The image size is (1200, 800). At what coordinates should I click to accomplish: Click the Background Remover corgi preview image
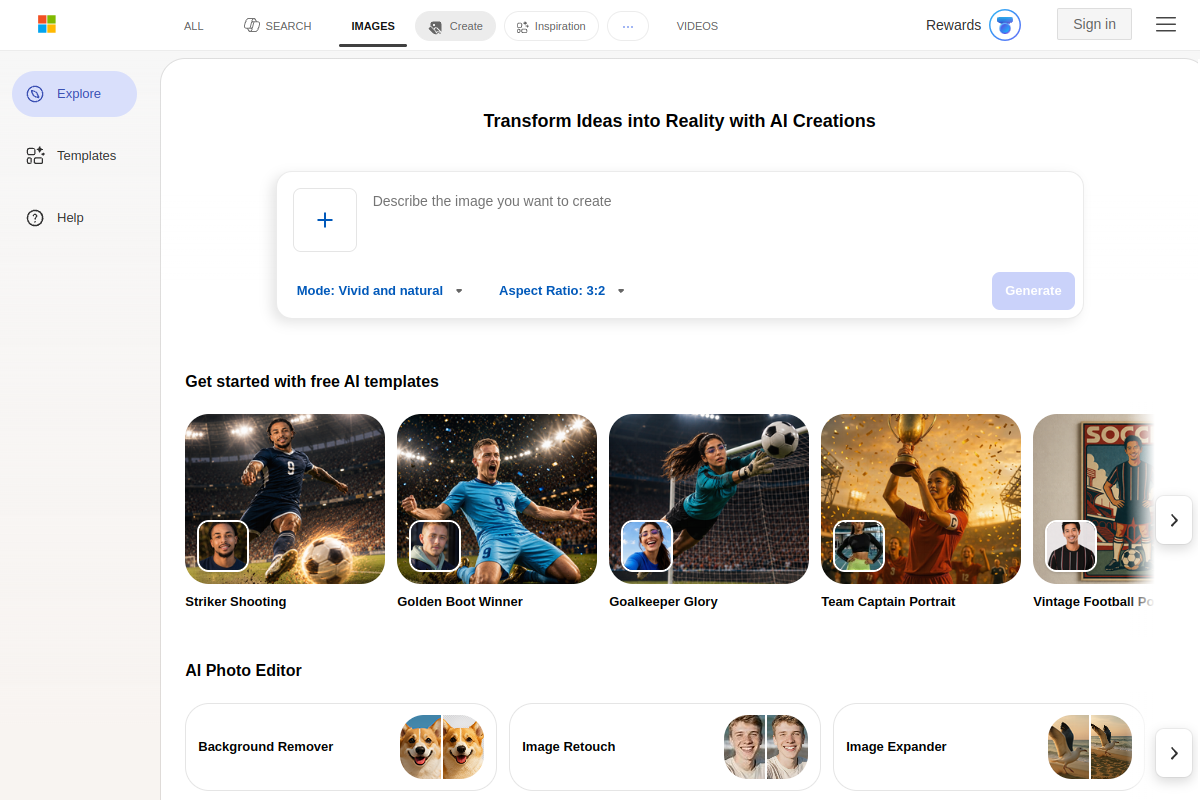[442, 747]
